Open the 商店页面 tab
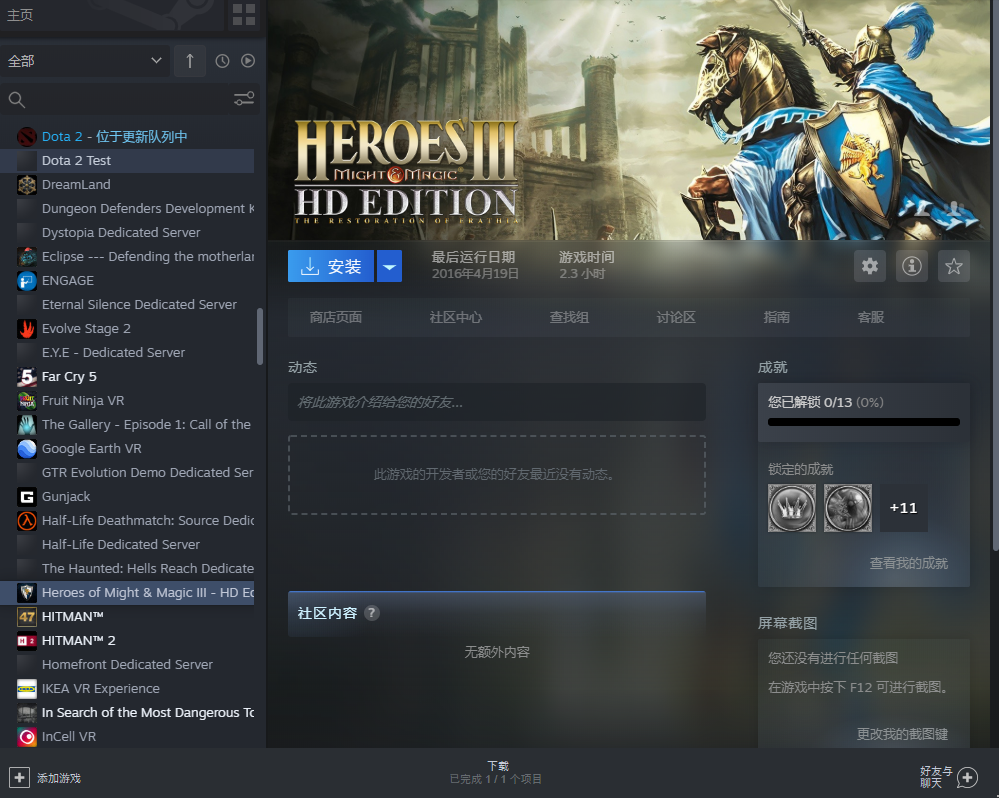999x798 pixels. click(x=336, y=317)
